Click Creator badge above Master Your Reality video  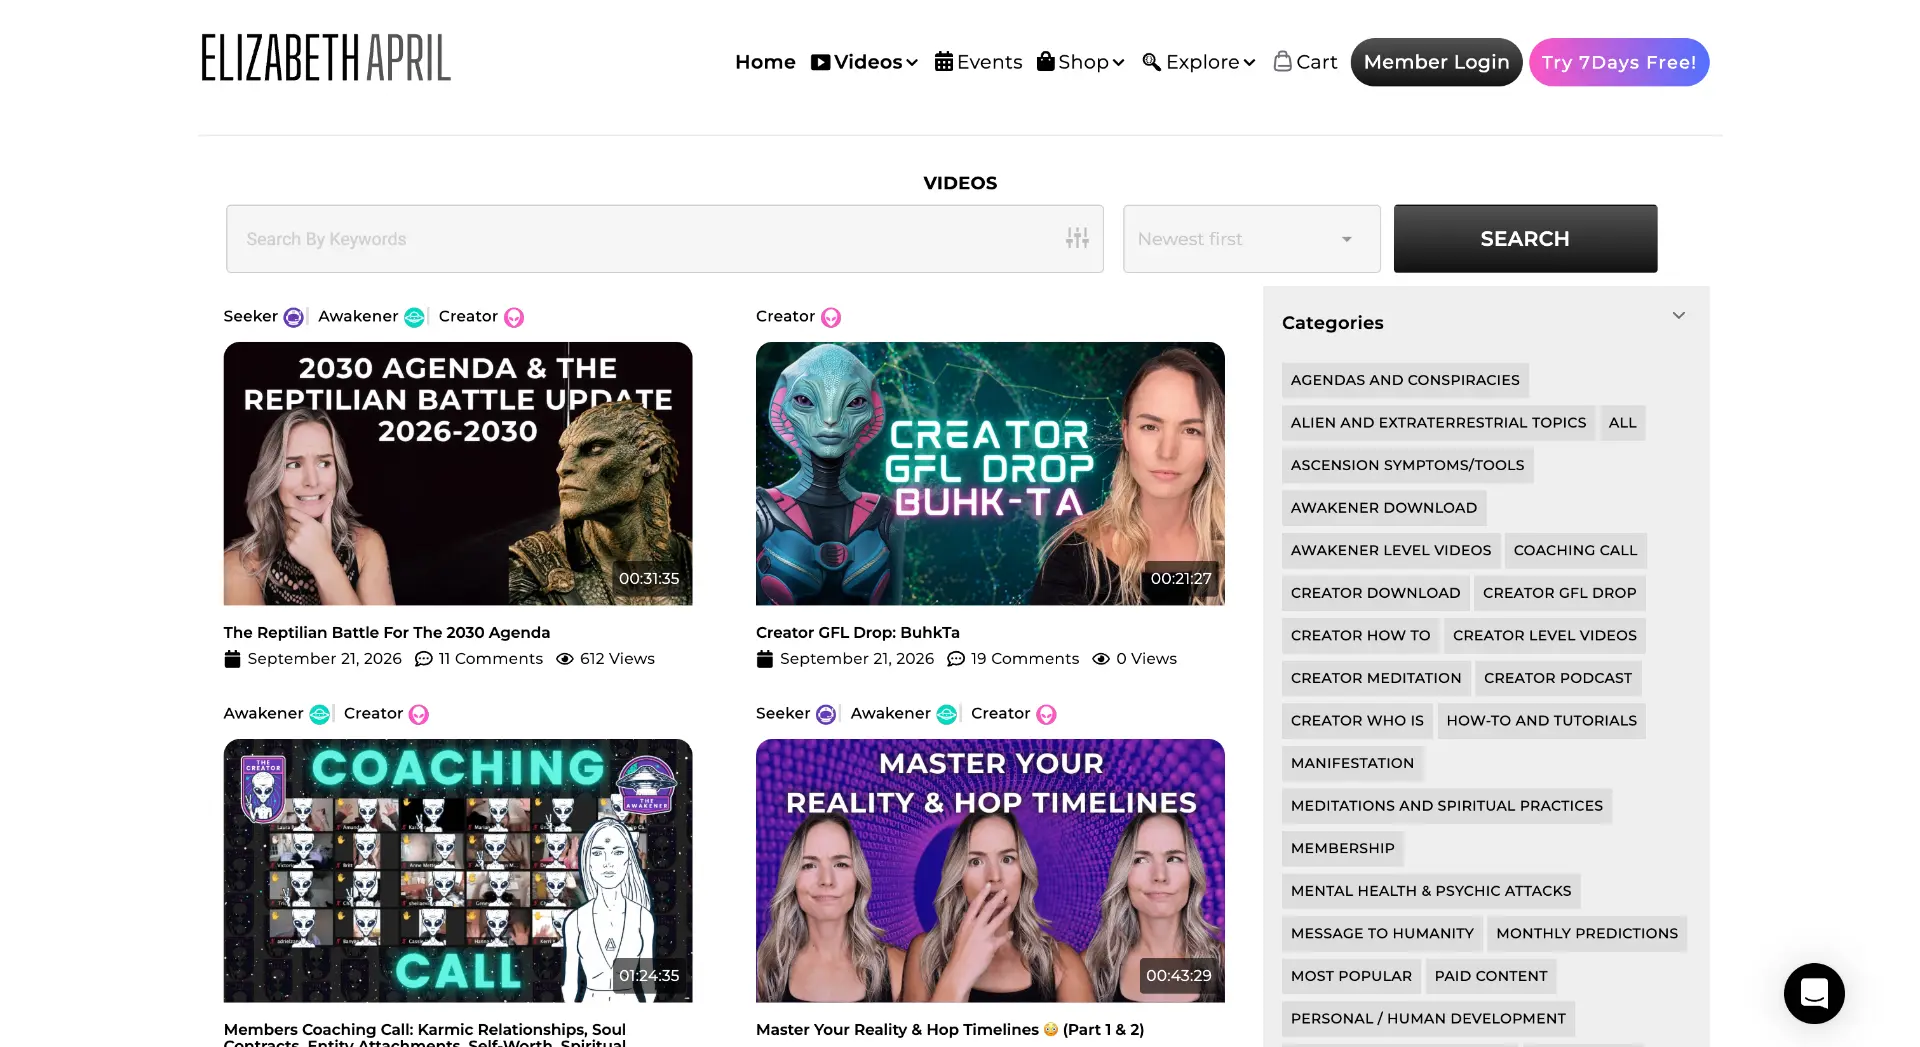(1013, 714)
